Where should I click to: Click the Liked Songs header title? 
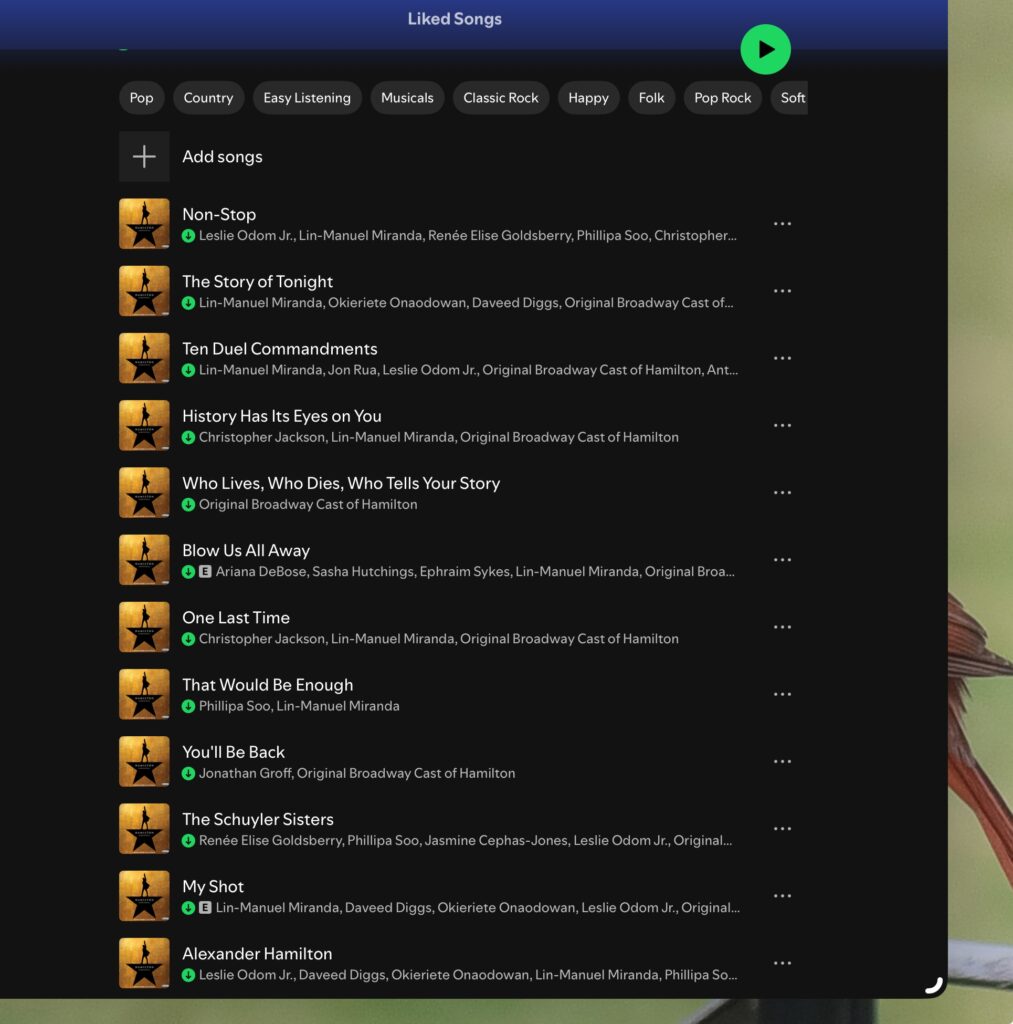click(455, 19)
